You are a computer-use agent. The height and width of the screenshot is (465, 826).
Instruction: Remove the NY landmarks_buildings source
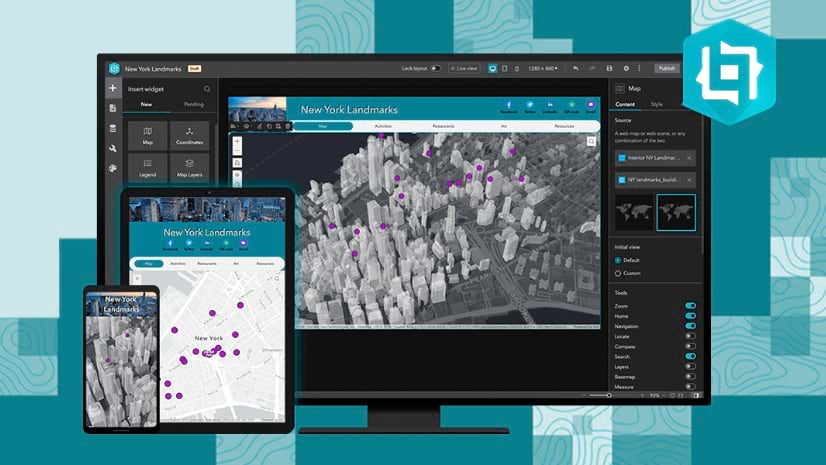(x=689, y=180)
